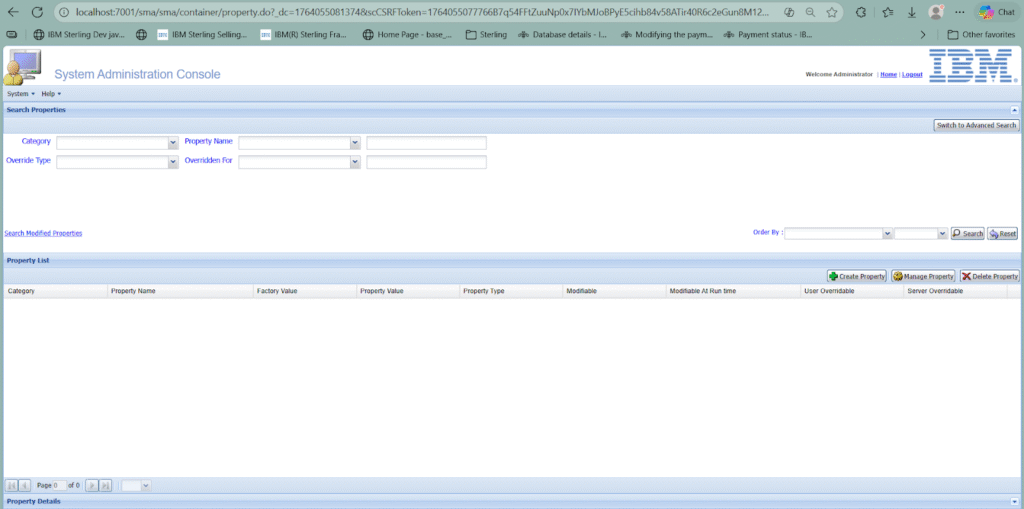Open the Category dropdown
The width and height of the screenshot is (1024, 509).
173,143
